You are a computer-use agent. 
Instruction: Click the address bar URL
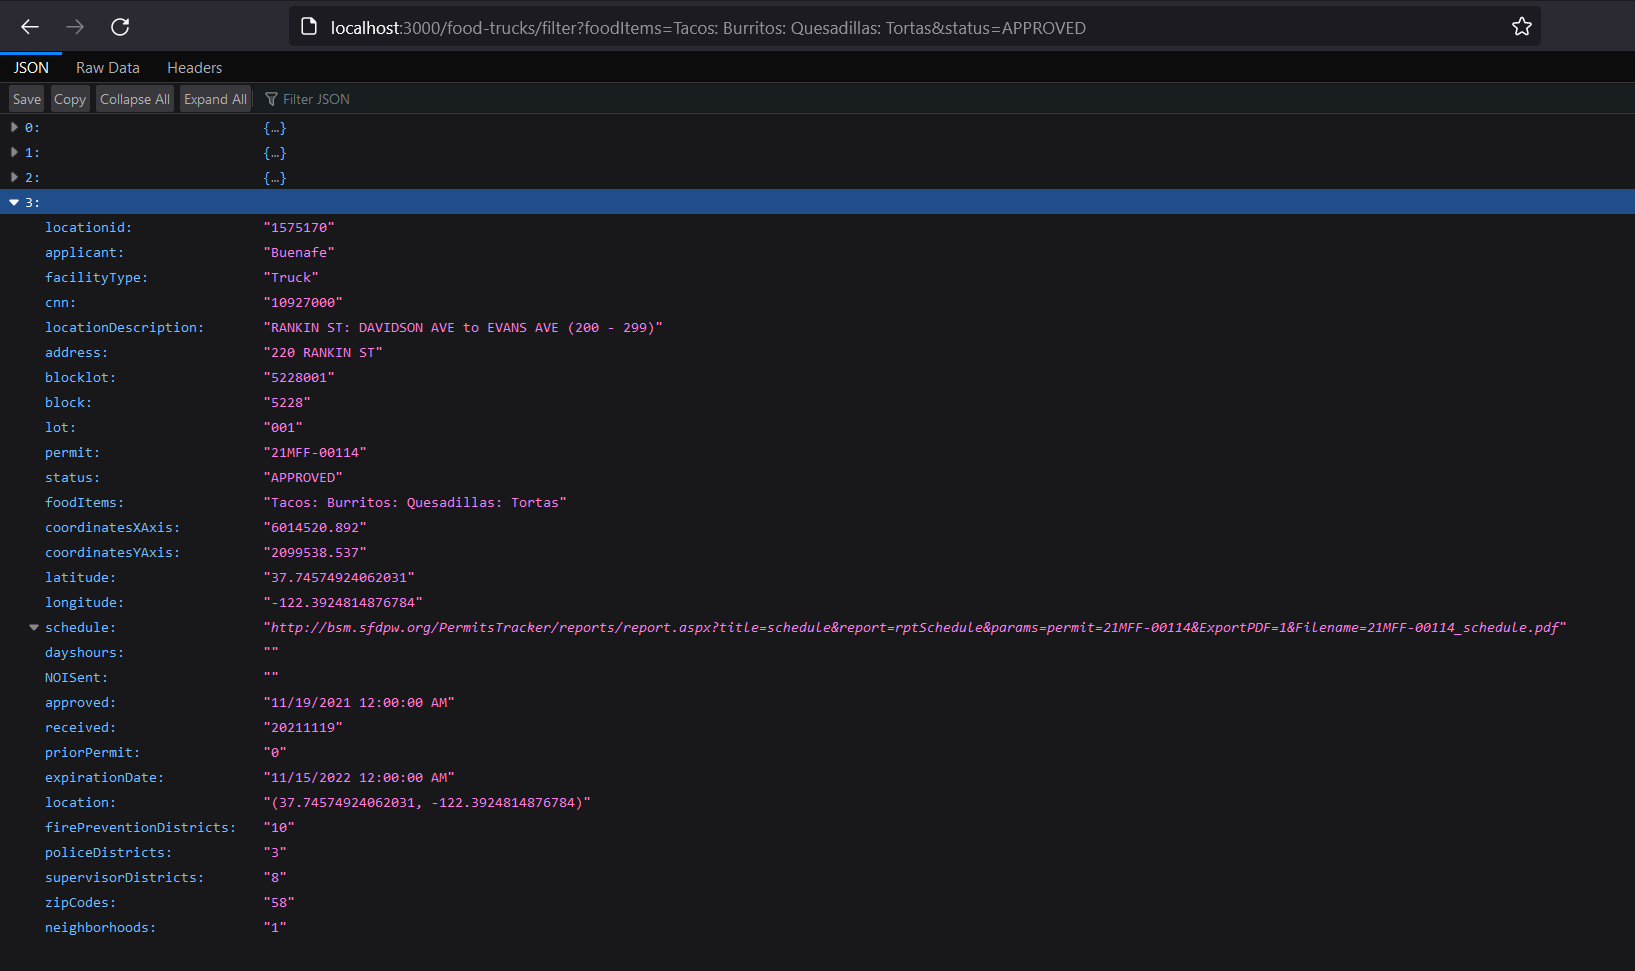pyautogui.click(x=708, y=28)
